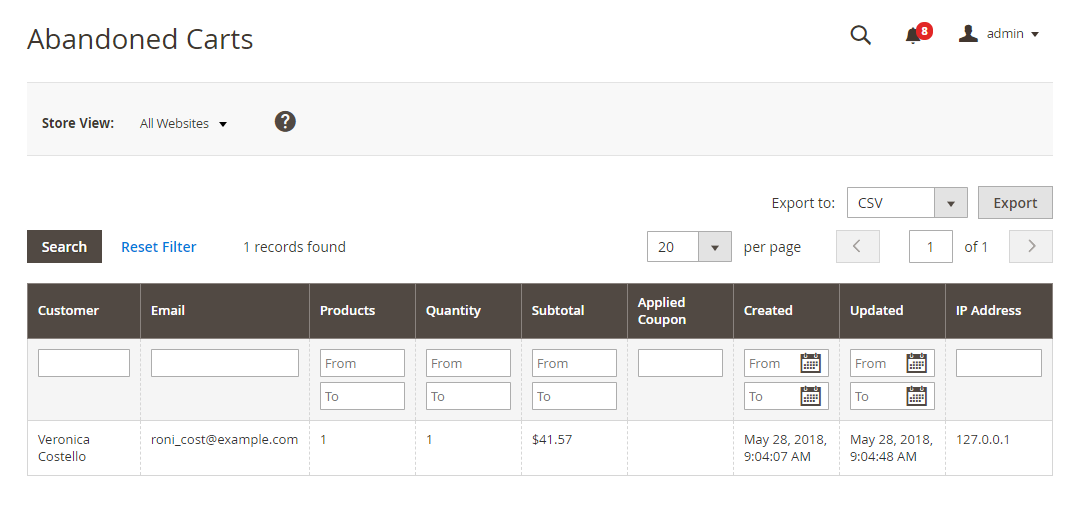Open Created To calendar picker
The height and width of the screenshot is (509, 1072).
coord(810,396)
